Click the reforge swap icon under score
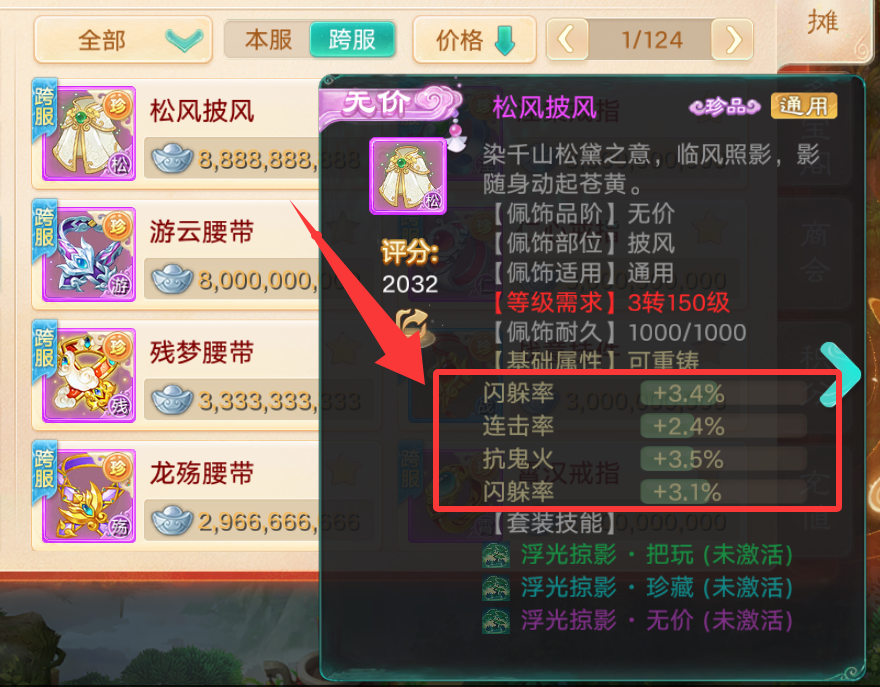Viewport: 880px width, 687px height. click(x=414, y=327)
